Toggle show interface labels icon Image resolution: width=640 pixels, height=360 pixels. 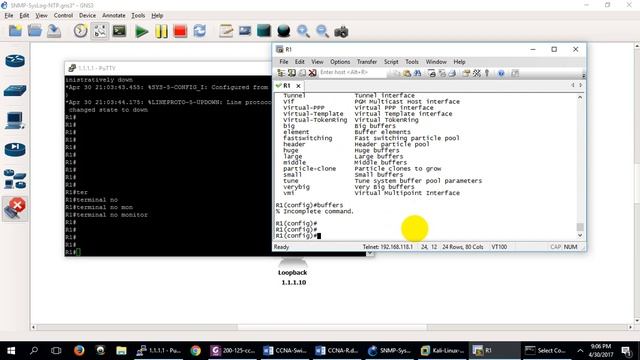point(100,31)
